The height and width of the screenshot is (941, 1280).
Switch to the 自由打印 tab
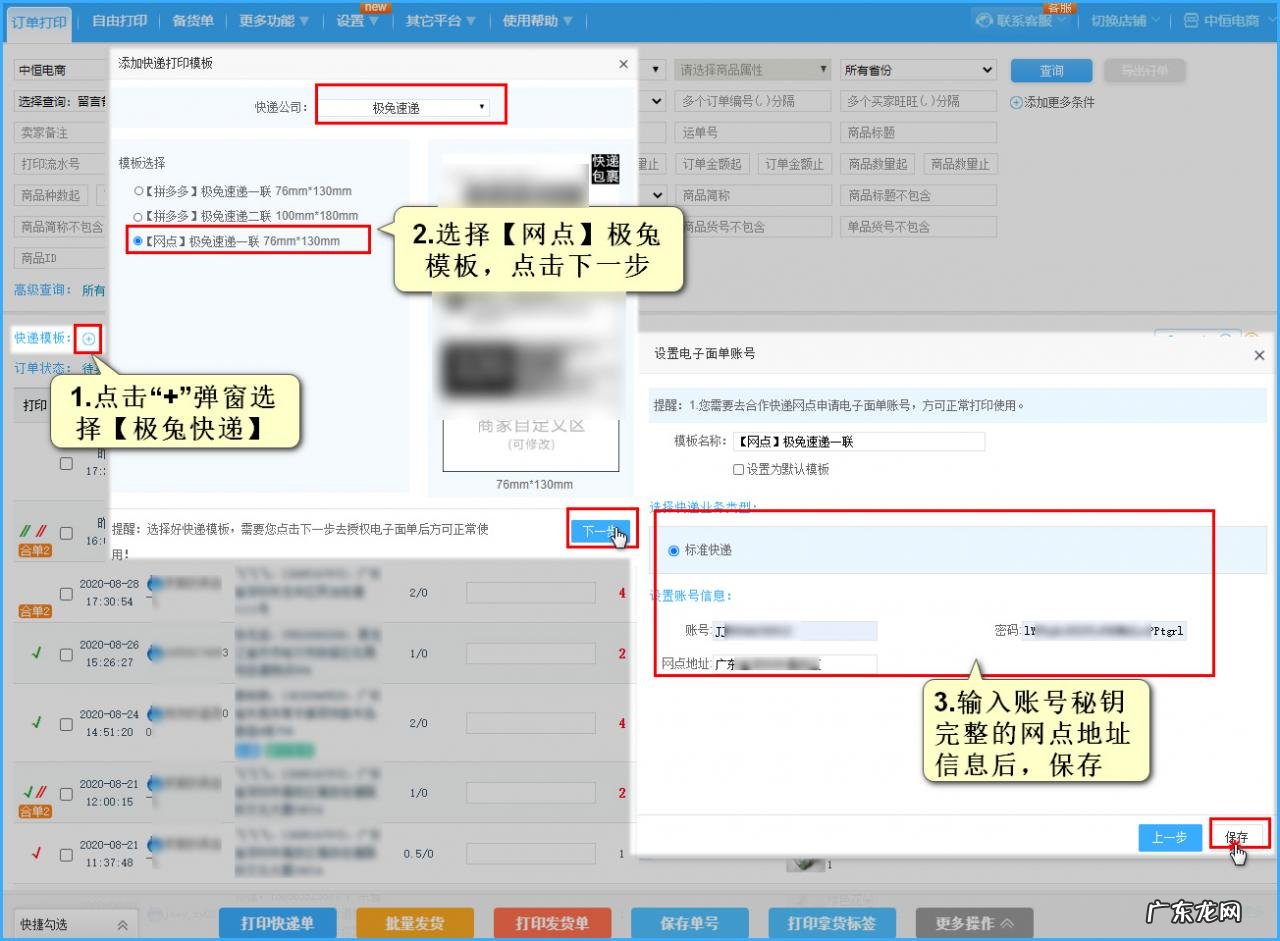pos(118,19)
